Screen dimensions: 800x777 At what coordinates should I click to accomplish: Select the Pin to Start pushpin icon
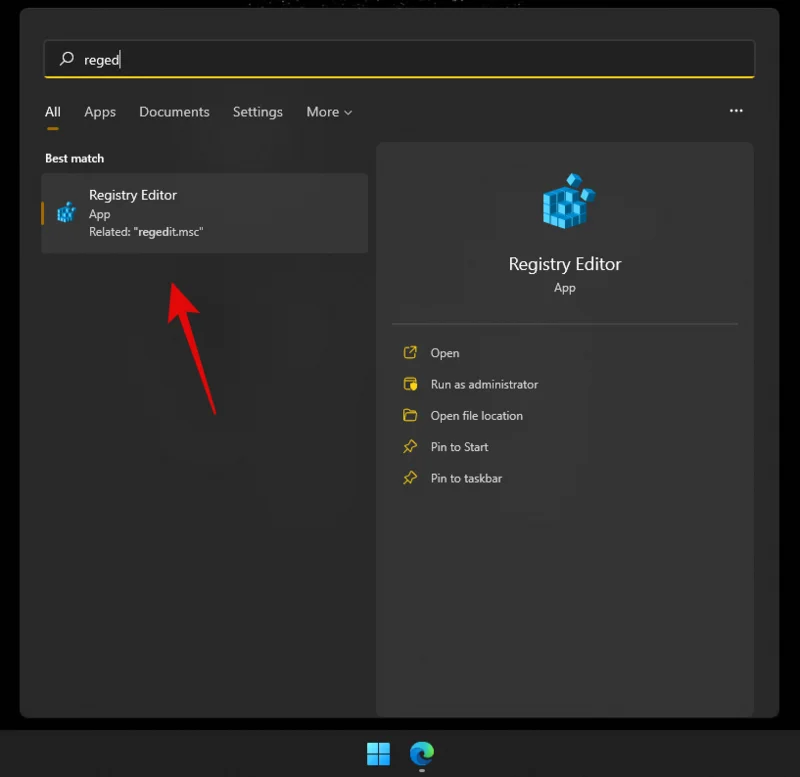point(410,447)
